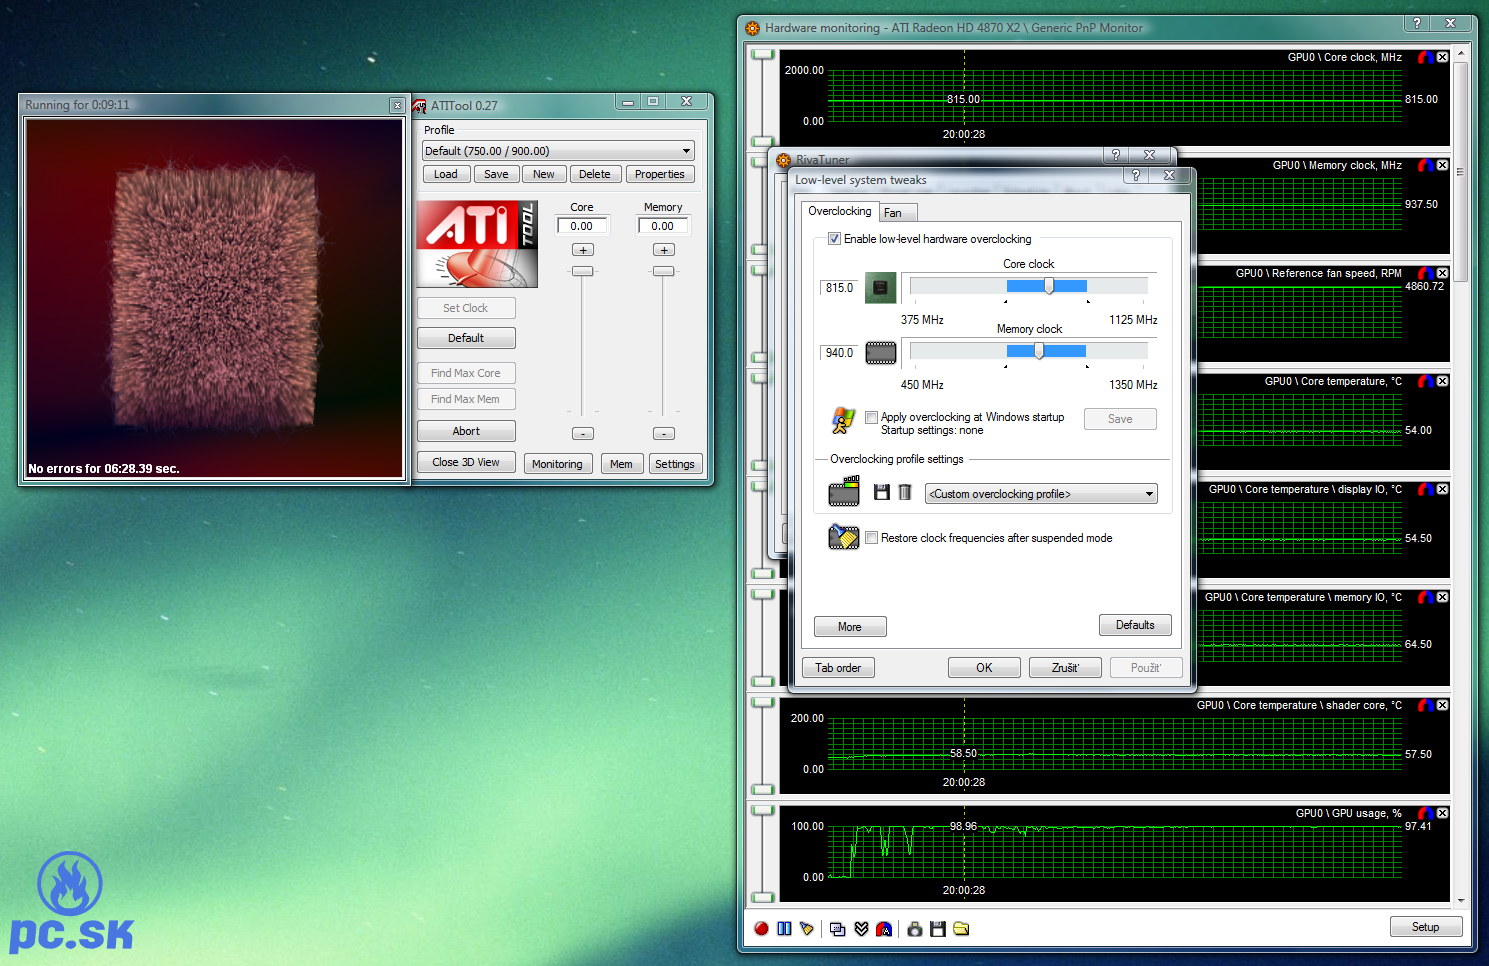Pause hardware monitoring with the blue pause icon
This screenshot has width=1489, height=966.
pyautogui.click(x=784, y=929)
